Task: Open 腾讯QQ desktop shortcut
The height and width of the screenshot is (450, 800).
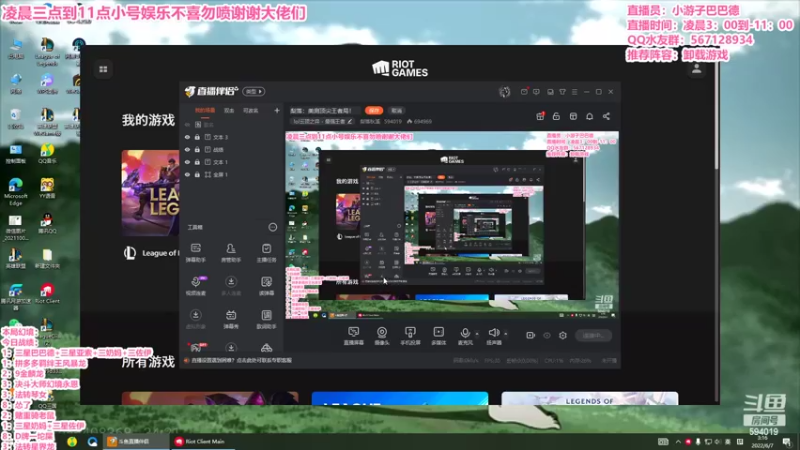Action: 47,223
